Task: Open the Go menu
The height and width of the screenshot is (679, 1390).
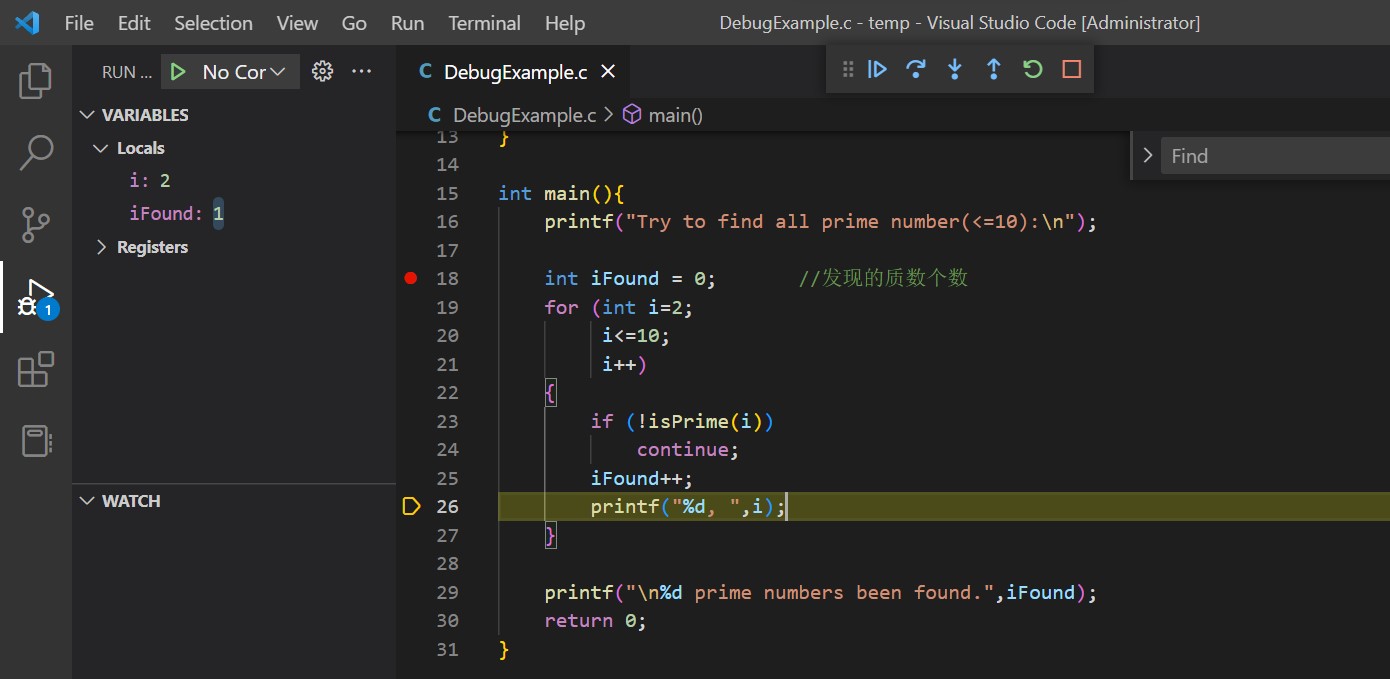Action: [354, 23]
